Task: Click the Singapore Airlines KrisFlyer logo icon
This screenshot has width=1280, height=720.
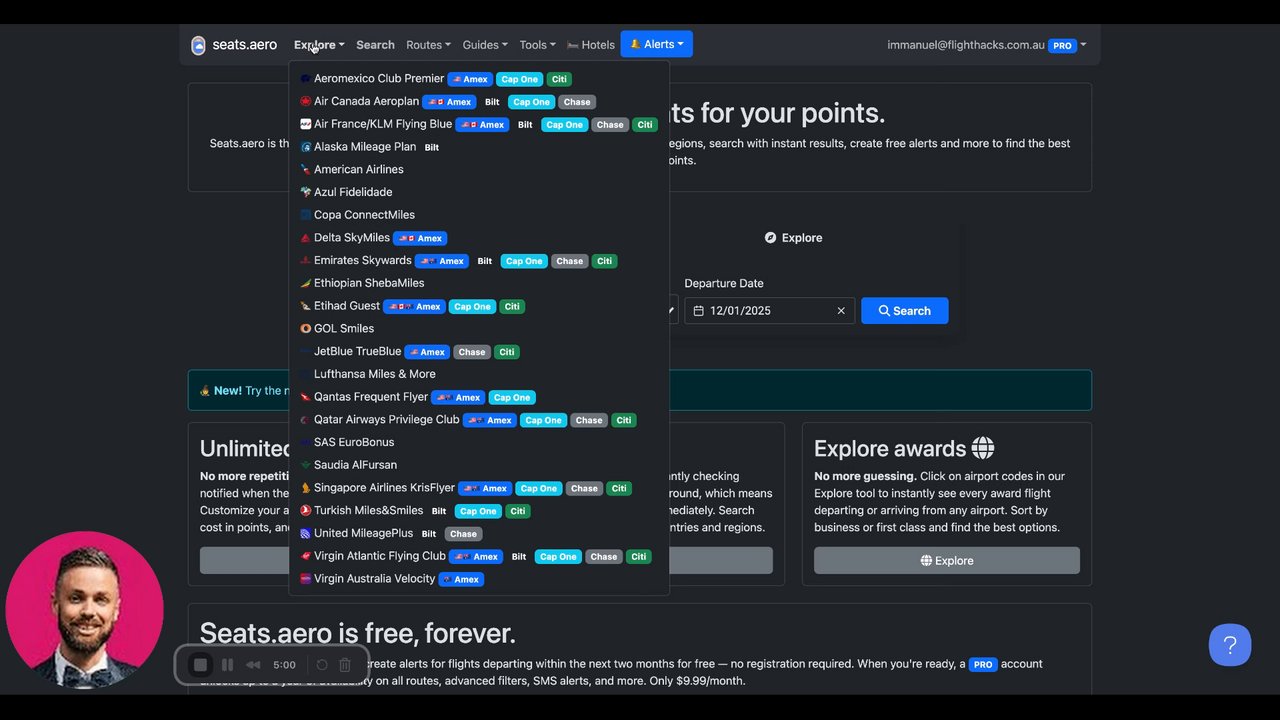Action: pos(306,488)
